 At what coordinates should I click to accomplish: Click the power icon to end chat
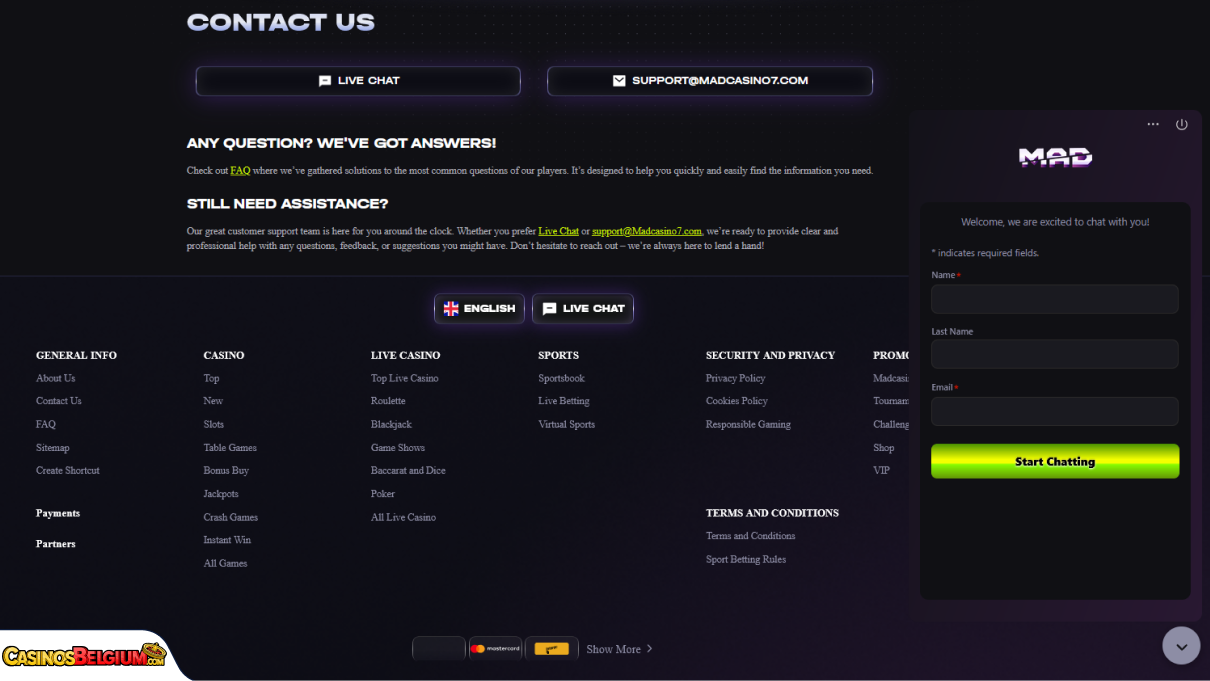[x=1182, y=124]
